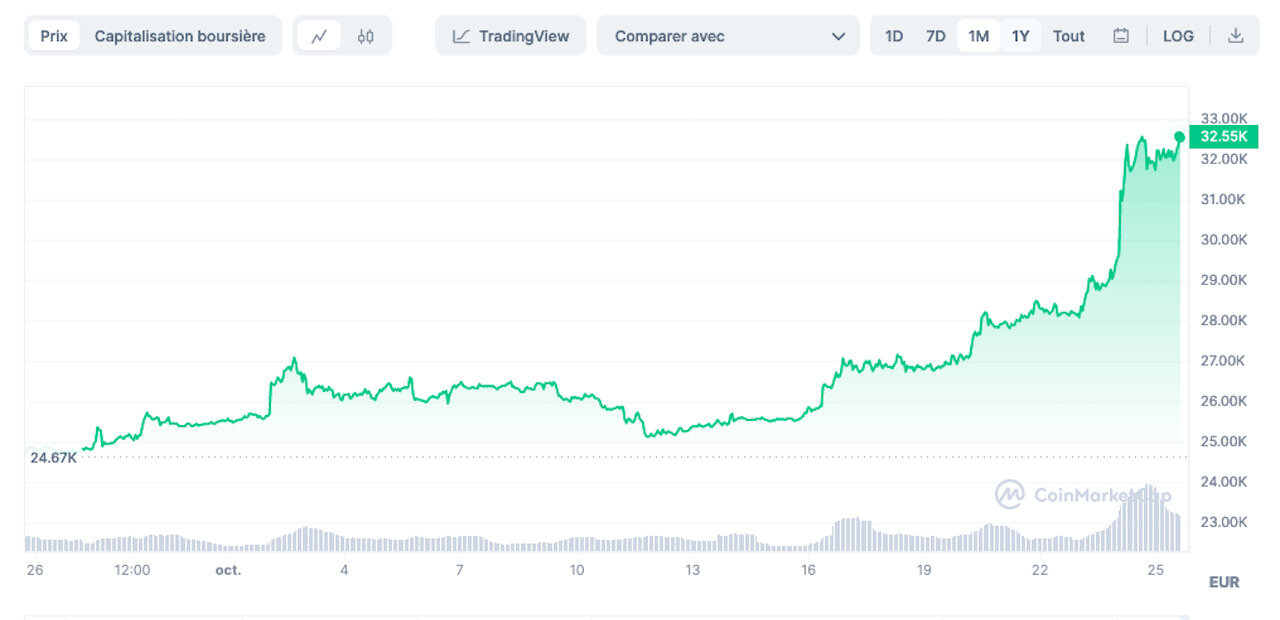Select the 1Y time range
The height and width of the screenshot is (620, 1280).
click(x=1020, y=36)
